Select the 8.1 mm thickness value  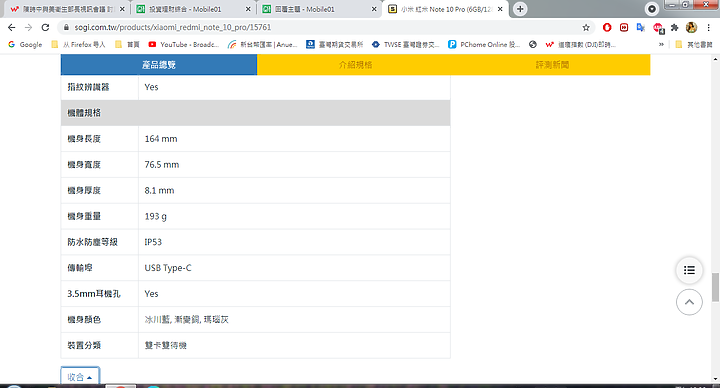(159, 190)
